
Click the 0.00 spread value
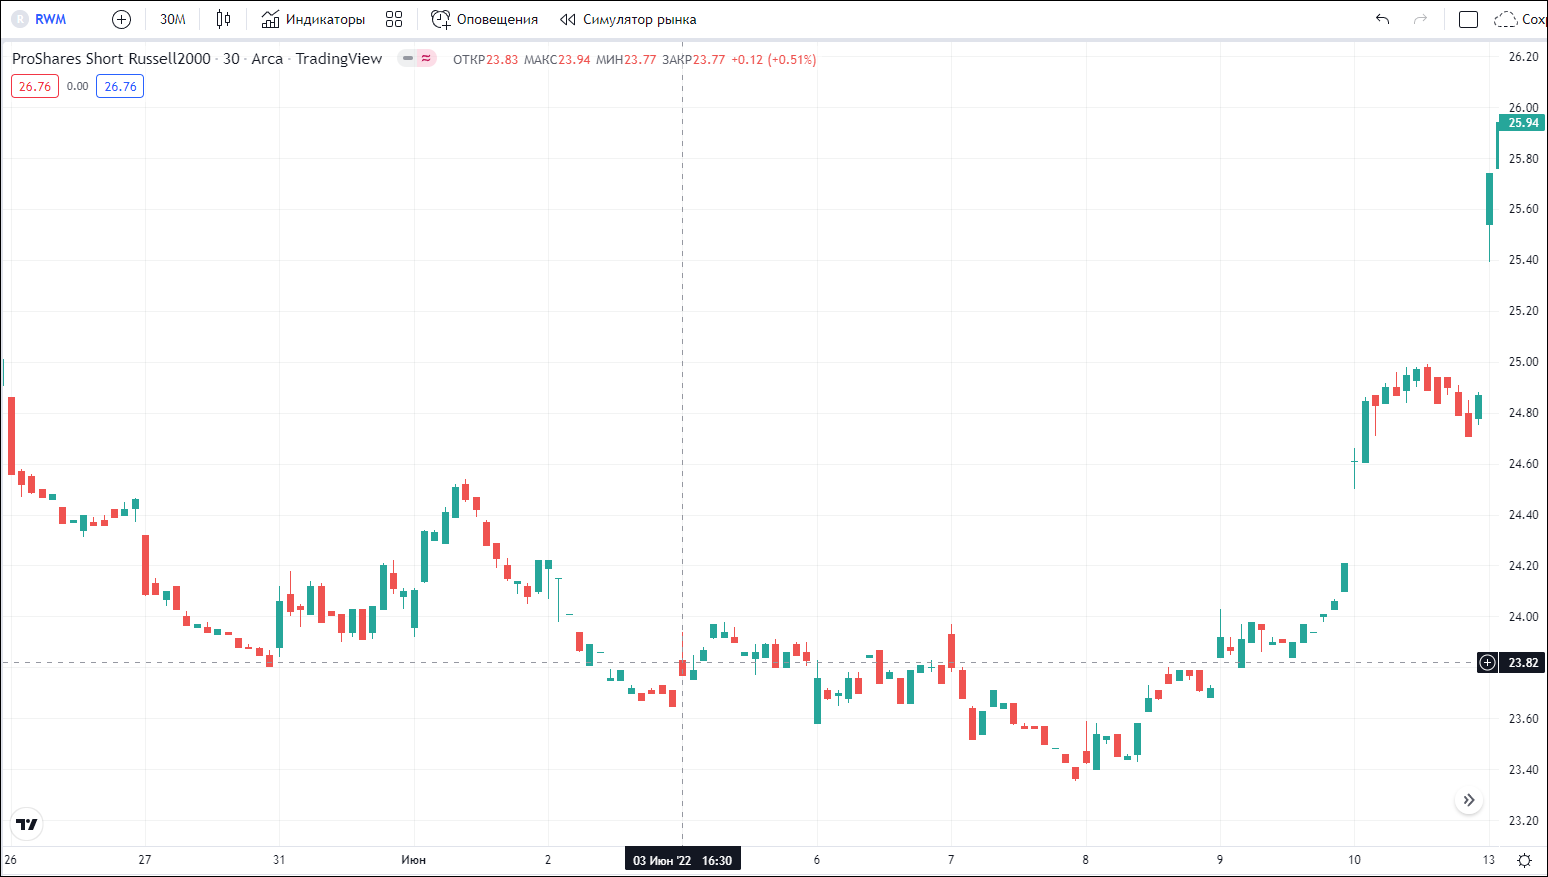click(x=78, y=86)
